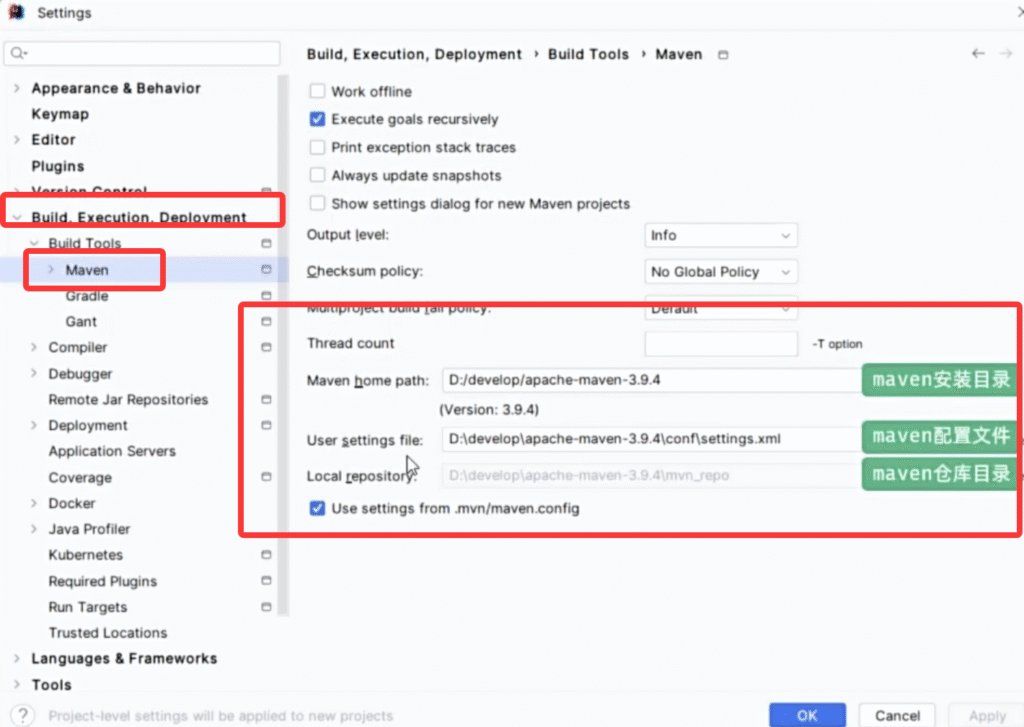
Task: Select Keymap in the settings tree
Action: pyautogui.click(x=60, y=114)
